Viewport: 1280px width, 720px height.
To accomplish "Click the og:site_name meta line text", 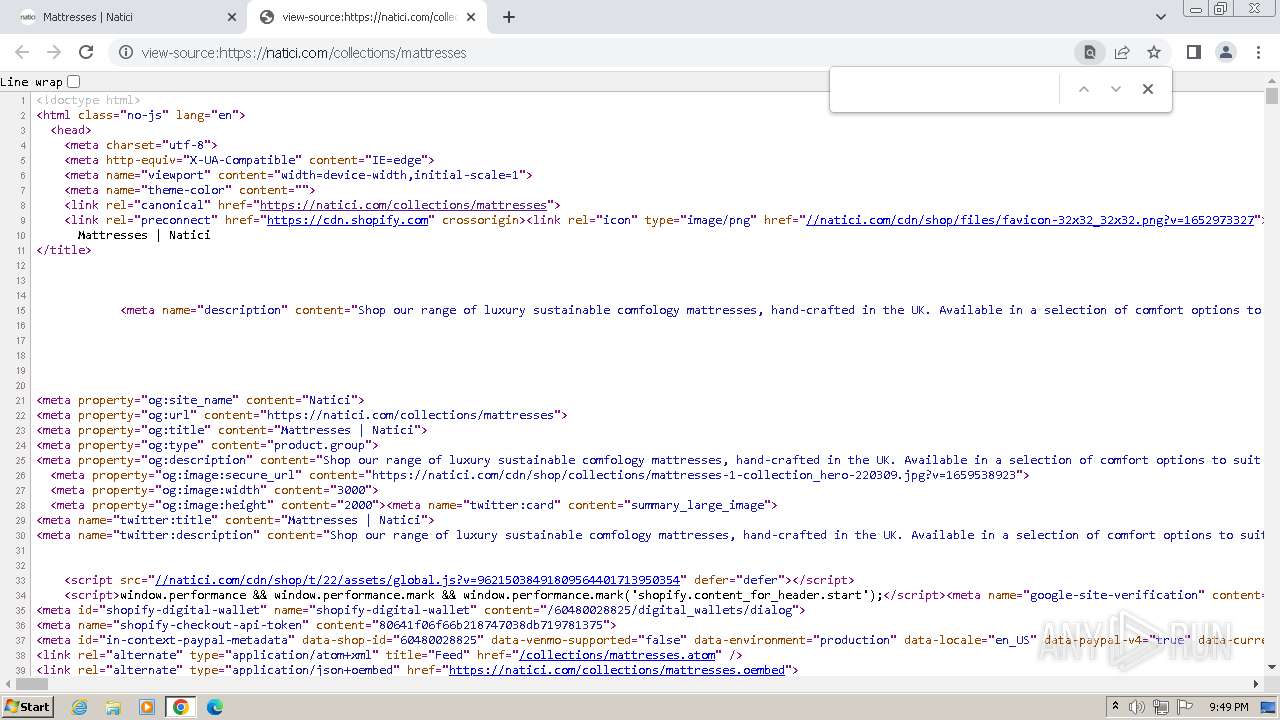I will (201, 400).
